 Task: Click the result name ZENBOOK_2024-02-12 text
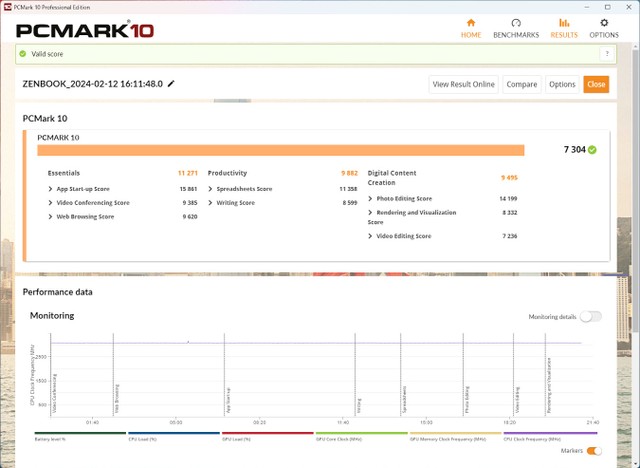(93, 84)
